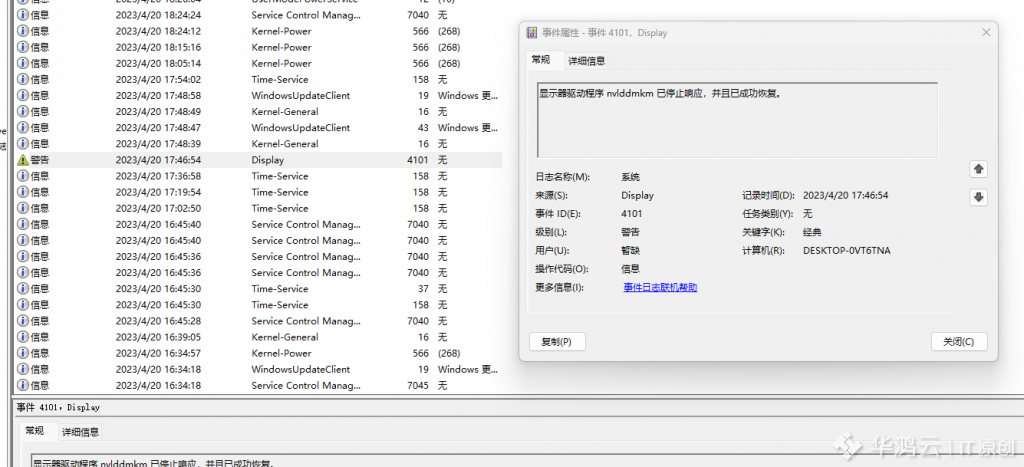Click the info icon on the 17:48:49 Kernel-General row
The image size is (1024, 467).
point(23,112)
